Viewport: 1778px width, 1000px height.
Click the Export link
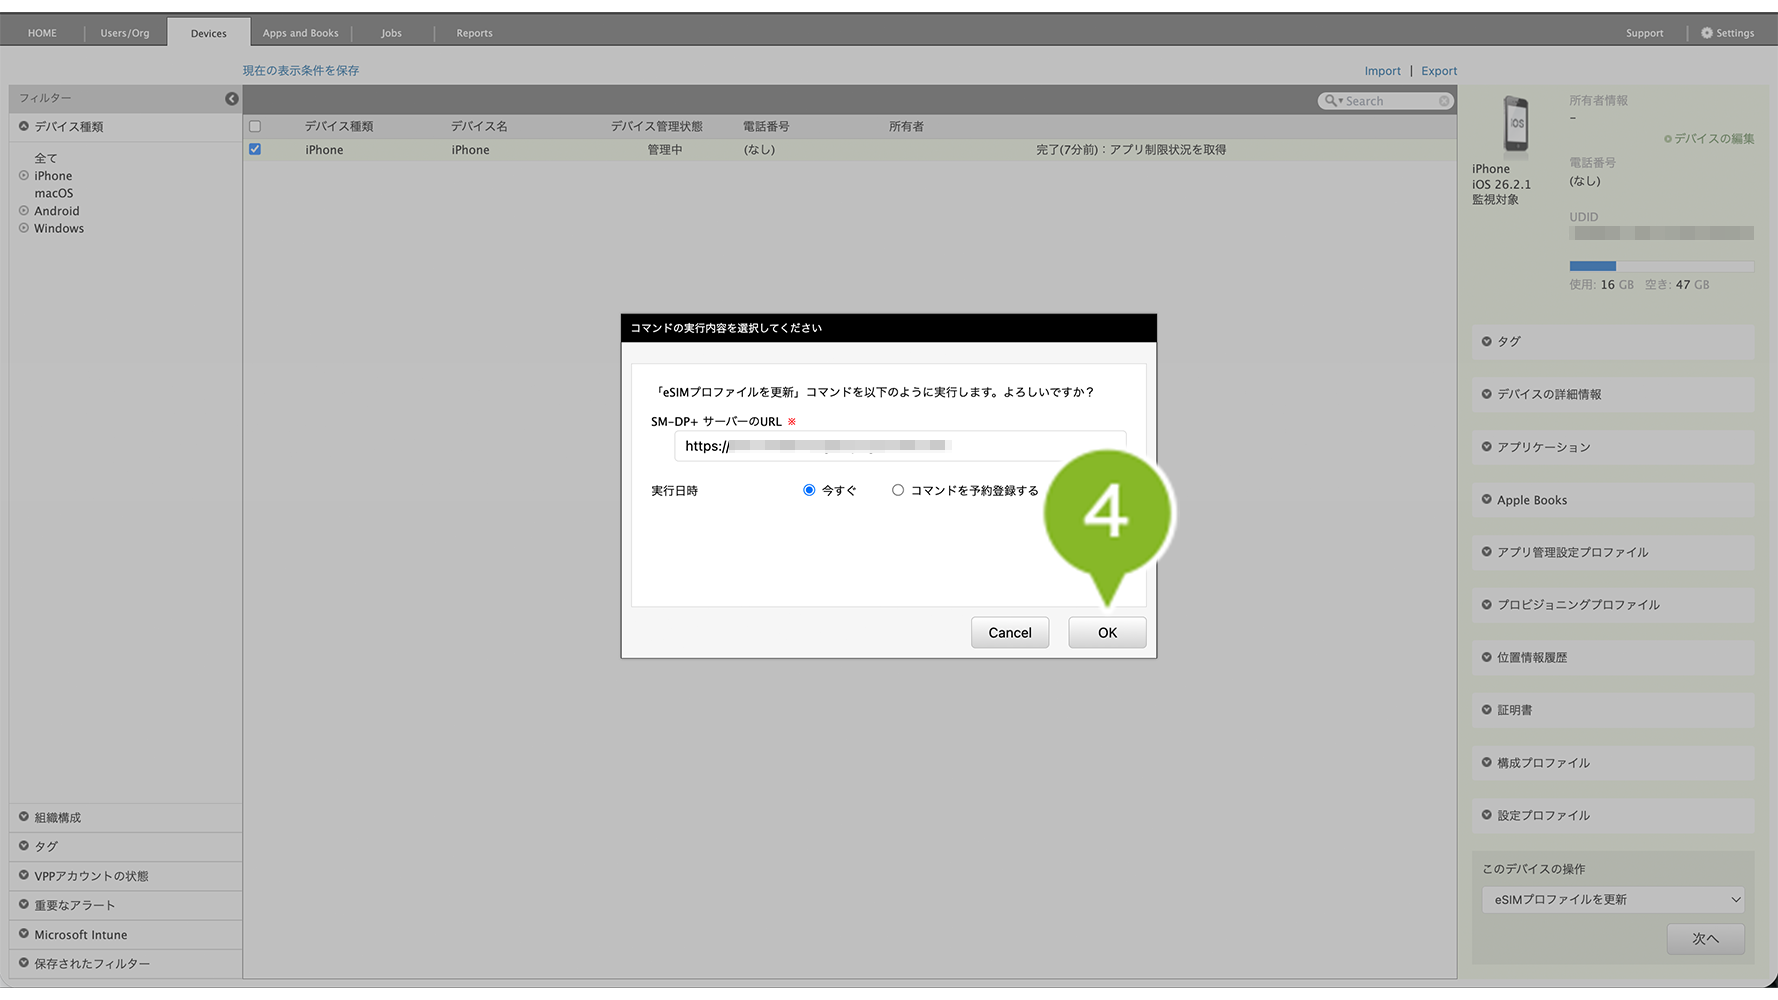click(x=1439, y=71)
